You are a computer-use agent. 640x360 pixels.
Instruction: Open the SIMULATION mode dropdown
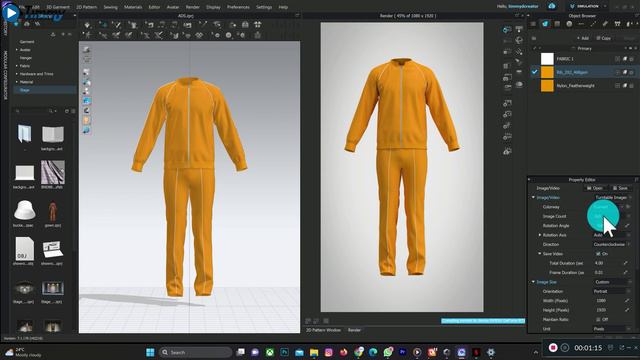[587, 6]
